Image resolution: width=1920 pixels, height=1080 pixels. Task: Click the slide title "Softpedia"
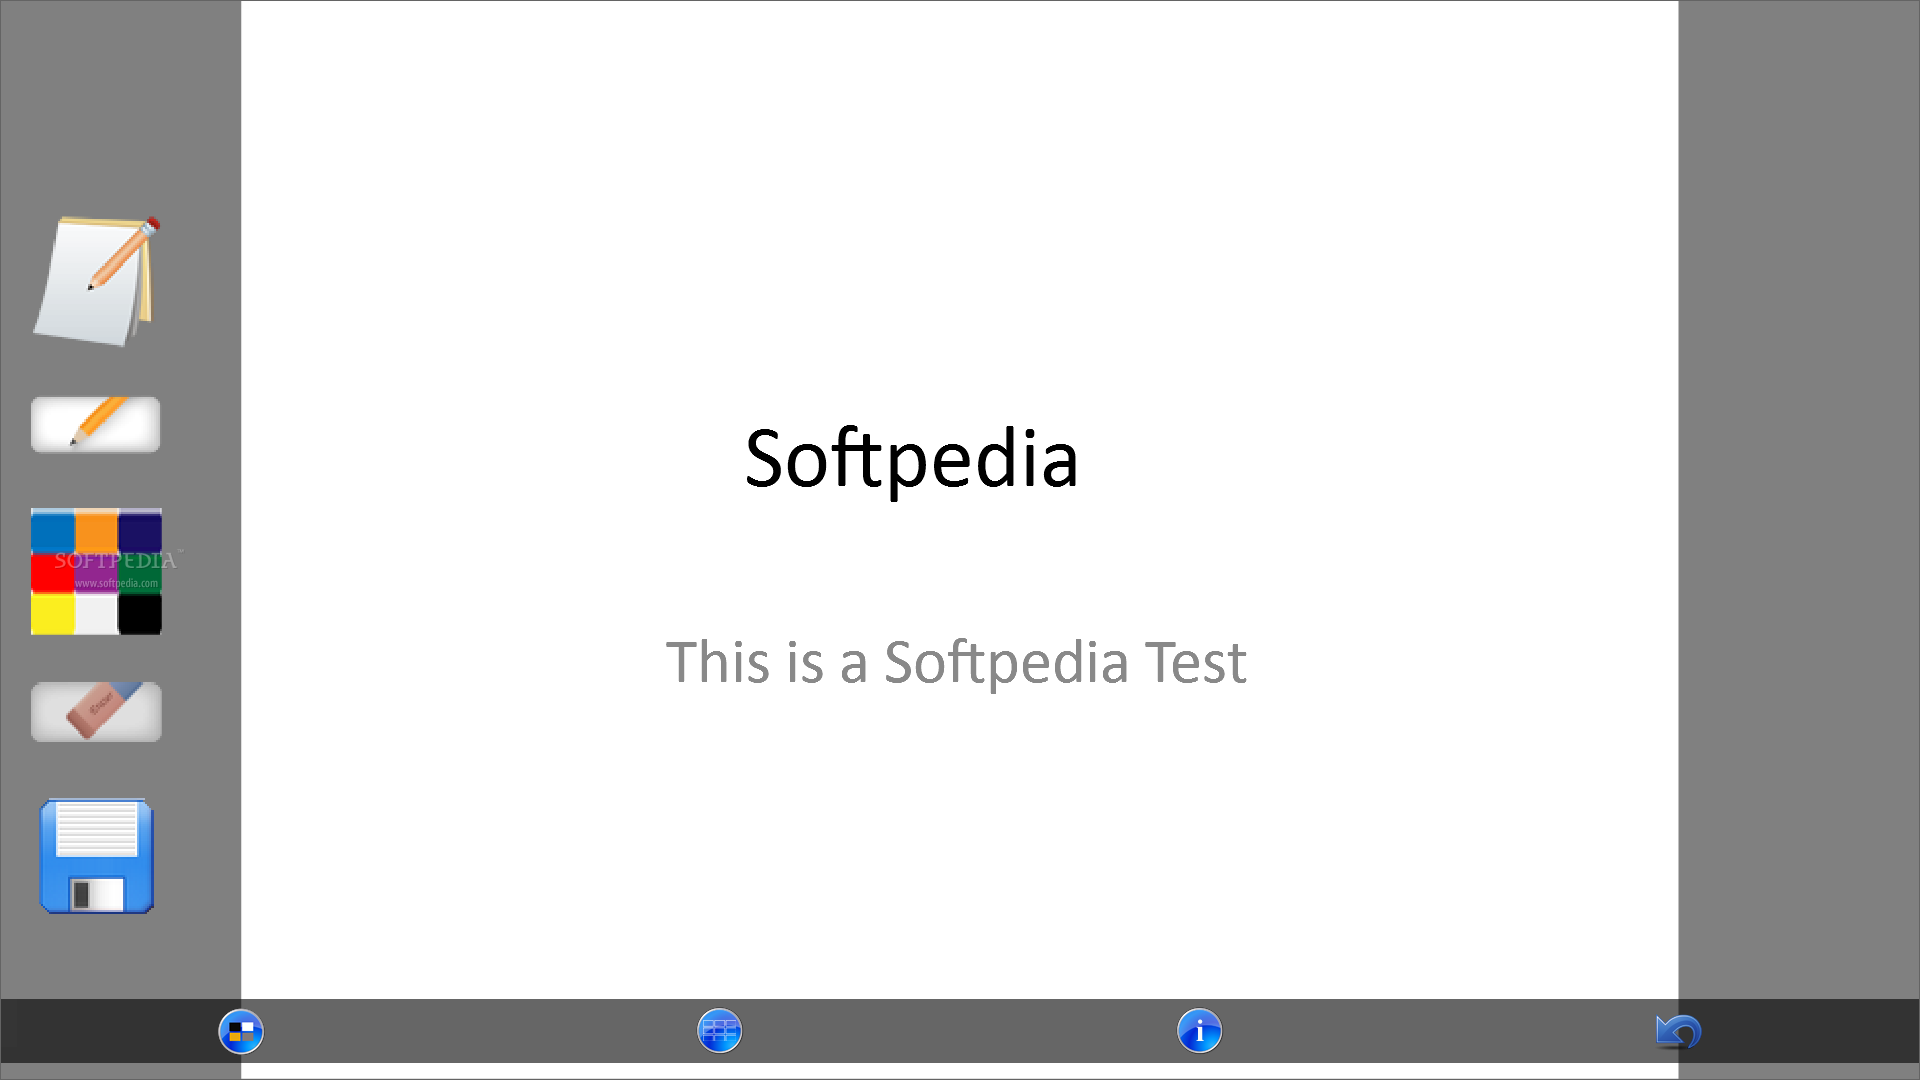click(911, 459)
